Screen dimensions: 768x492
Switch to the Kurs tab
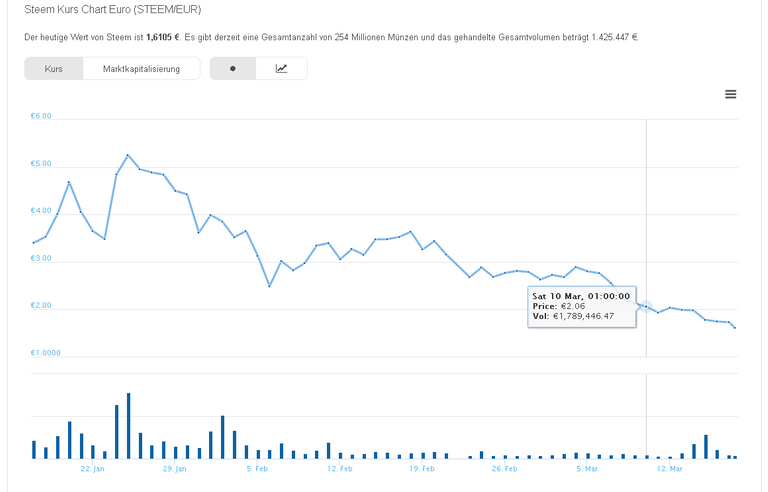tap(54, 69)
